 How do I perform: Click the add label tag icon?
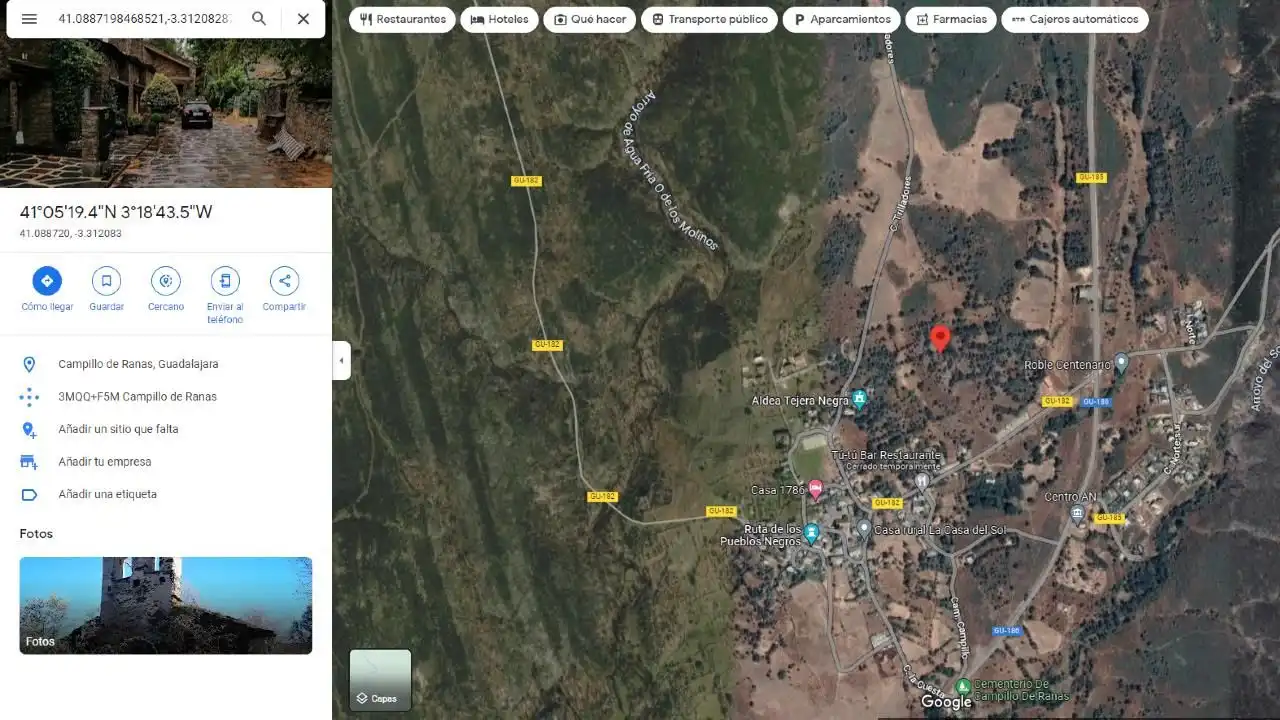29,494
